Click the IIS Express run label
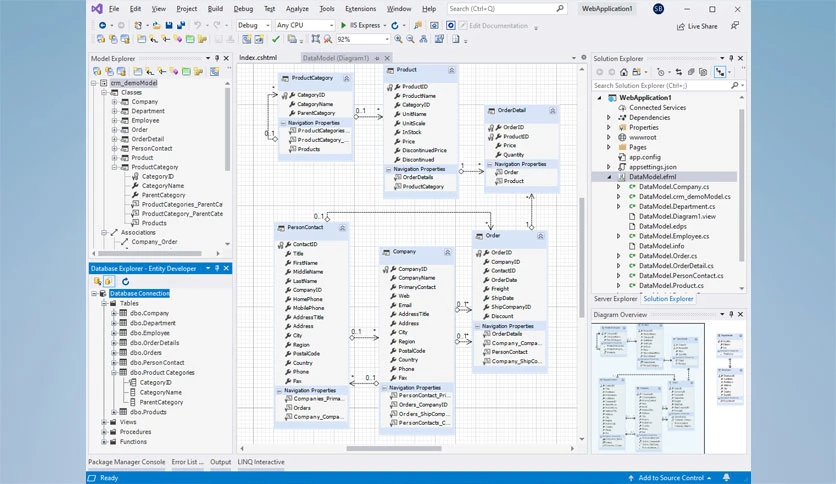The width and height of the screenshot is (836, 484). [365, 25]
